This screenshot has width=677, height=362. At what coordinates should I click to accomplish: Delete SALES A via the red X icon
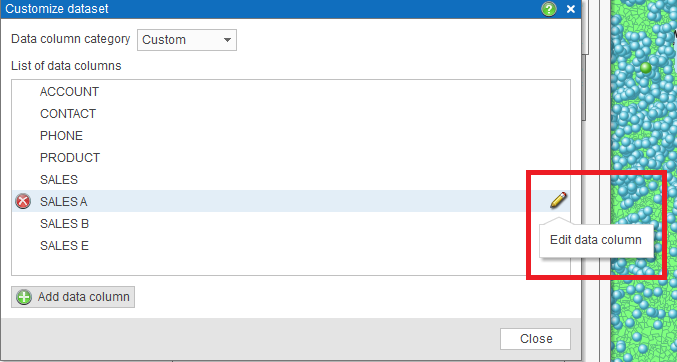(23, 201)
